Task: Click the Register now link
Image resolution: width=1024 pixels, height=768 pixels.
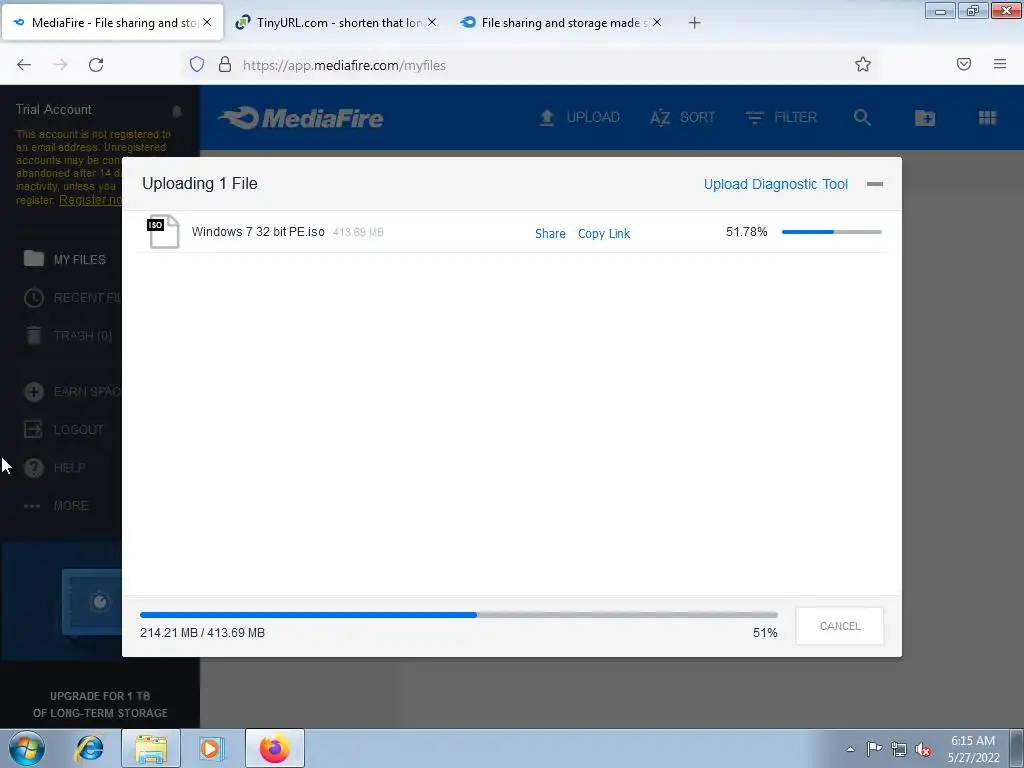Action: (90, 200)
